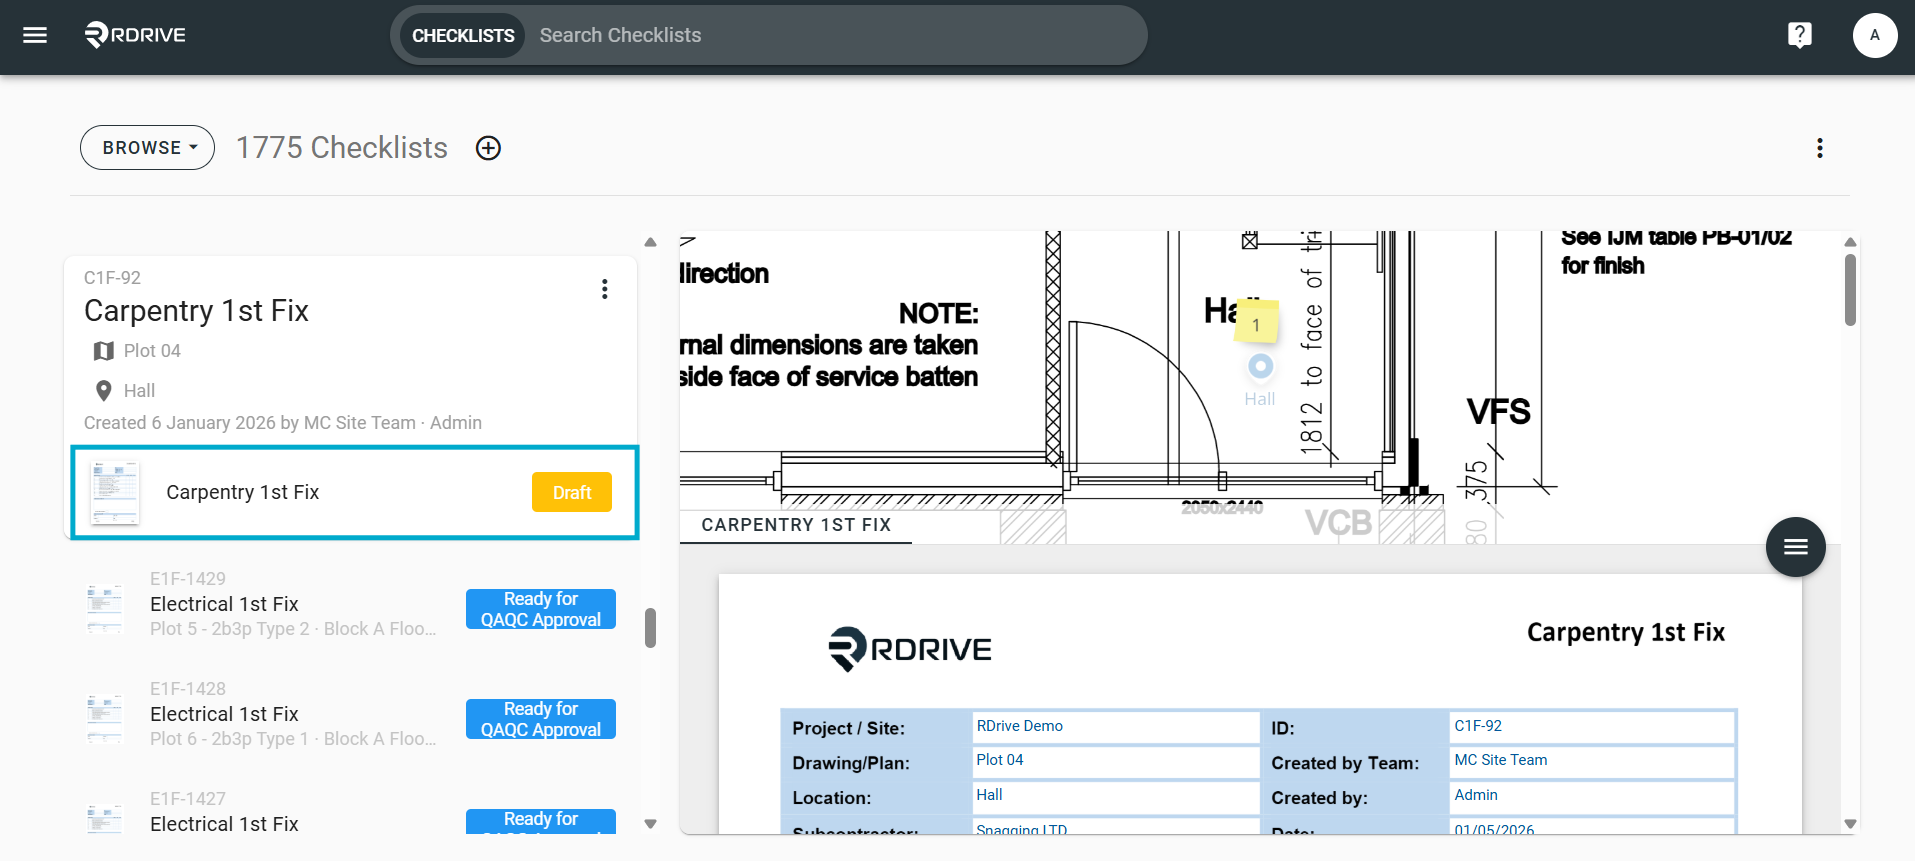Click the C1F-92 ID field

click(x=1592, y=727)
